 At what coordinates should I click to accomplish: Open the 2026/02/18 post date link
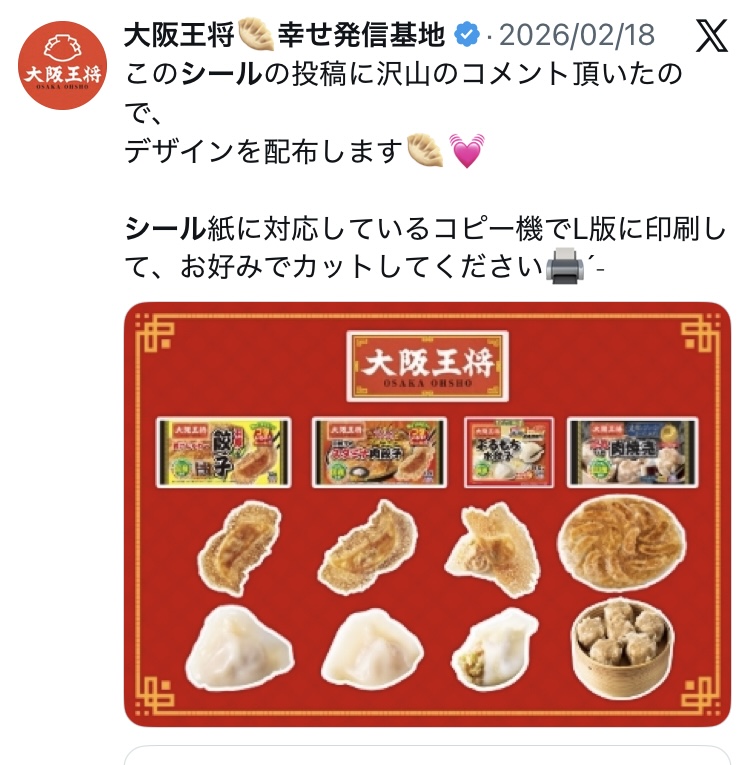tap(577, 35)
